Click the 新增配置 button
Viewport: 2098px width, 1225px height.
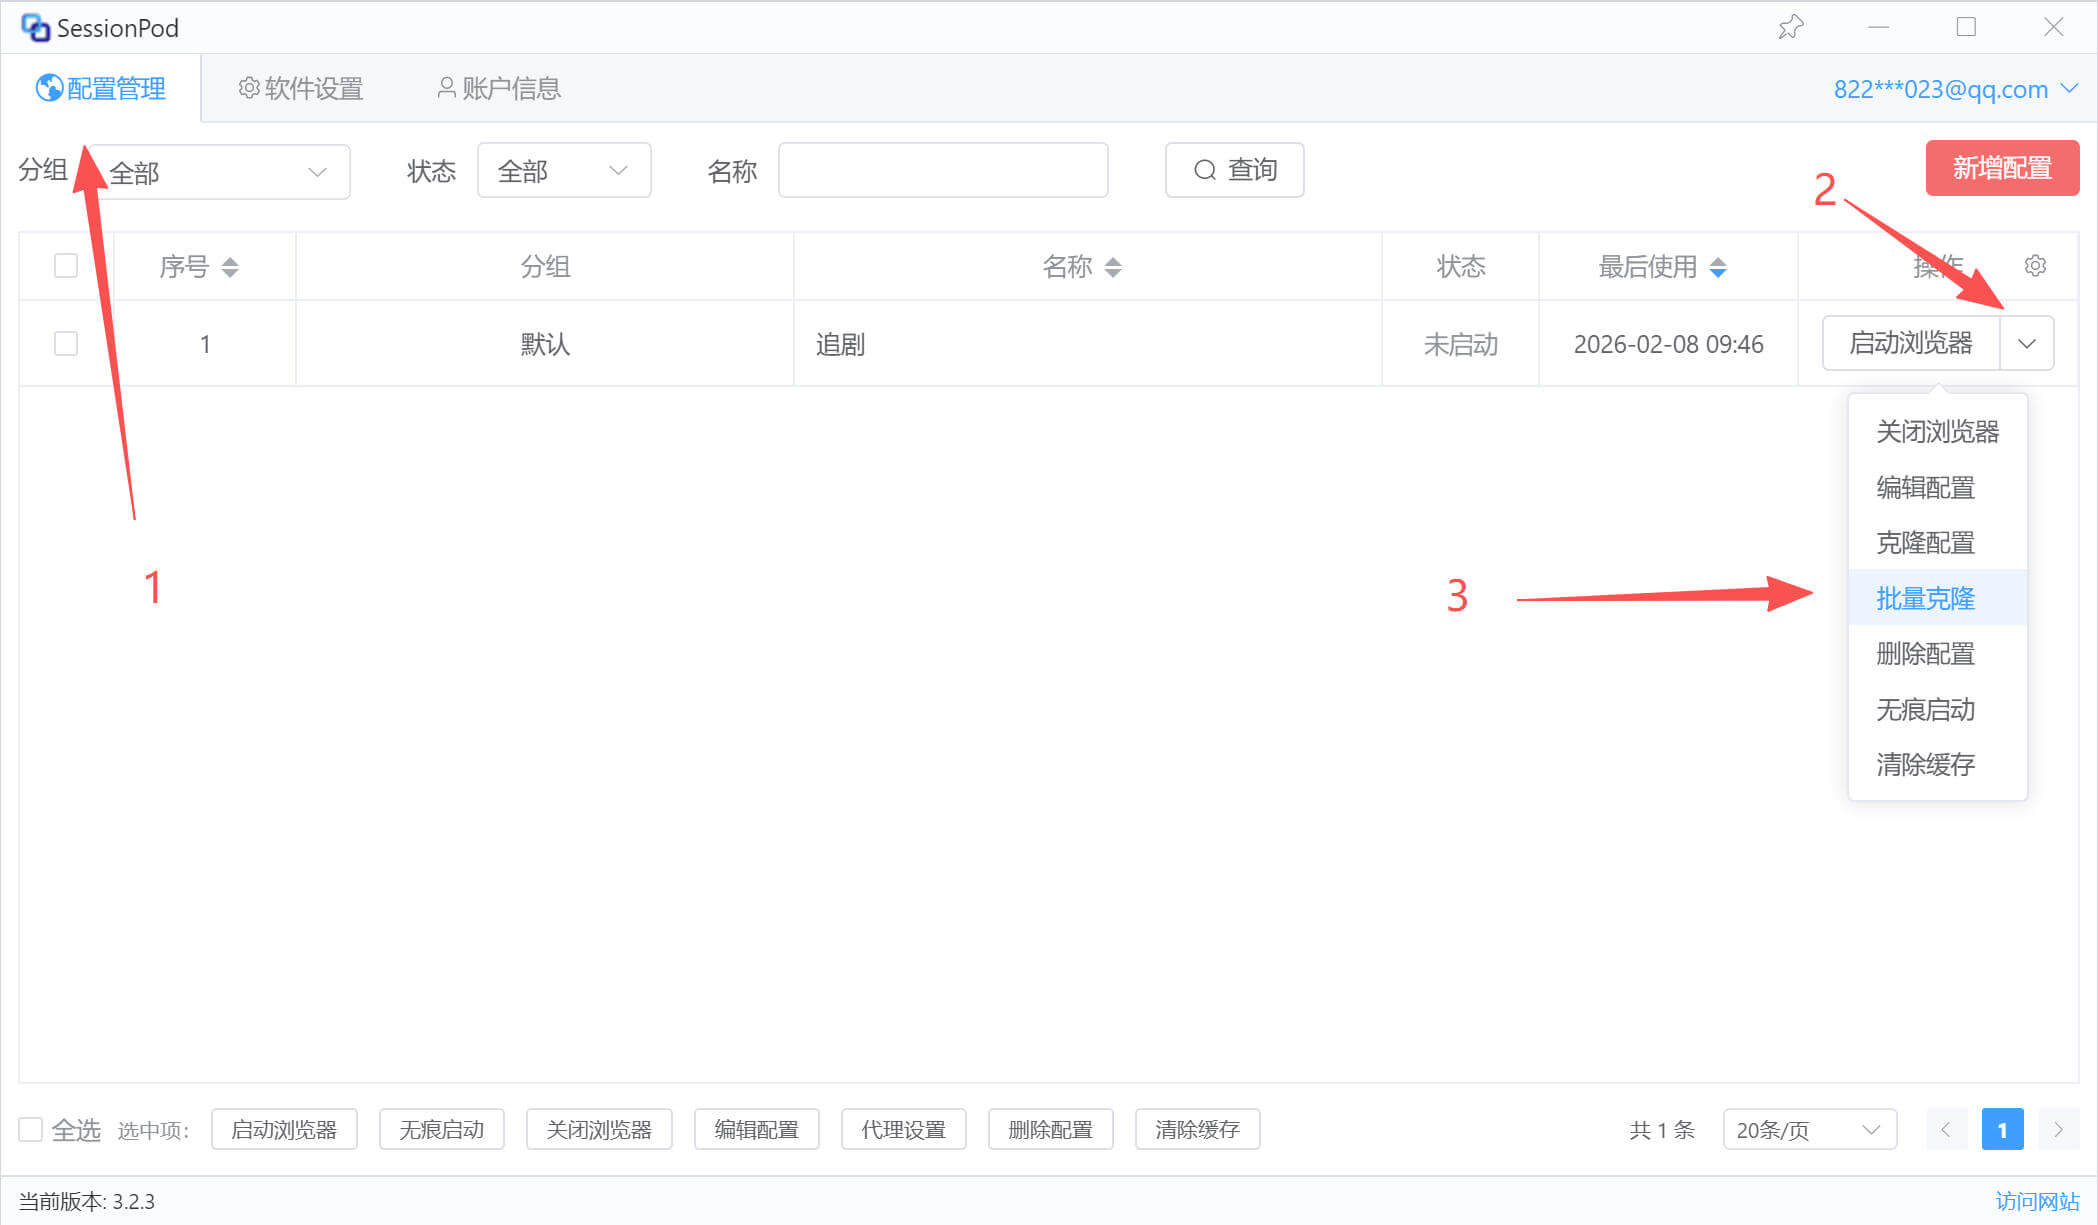point(2002,168)
